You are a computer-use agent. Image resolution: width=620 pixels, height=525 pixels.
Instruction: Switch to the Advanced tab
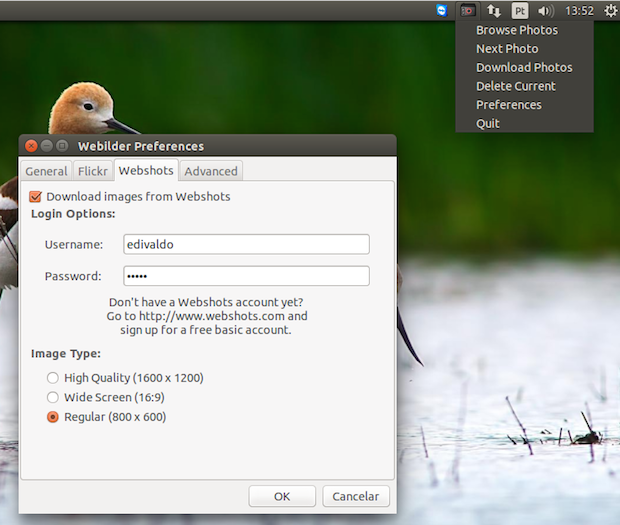211,171
